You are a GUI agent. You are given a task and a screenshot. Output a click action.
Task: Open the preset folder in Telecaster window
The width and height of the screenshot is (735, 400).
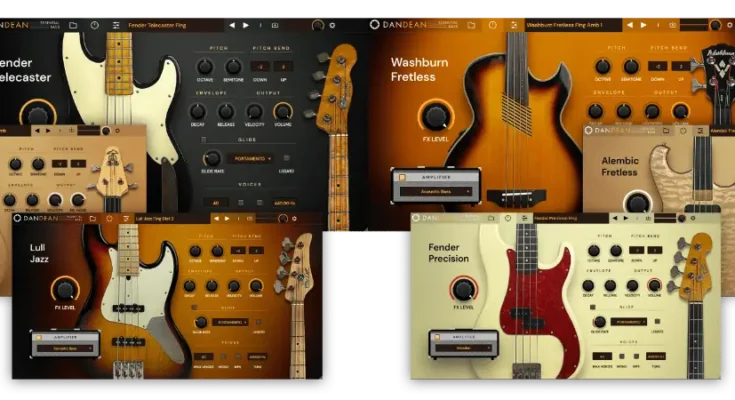pos(73,24)
